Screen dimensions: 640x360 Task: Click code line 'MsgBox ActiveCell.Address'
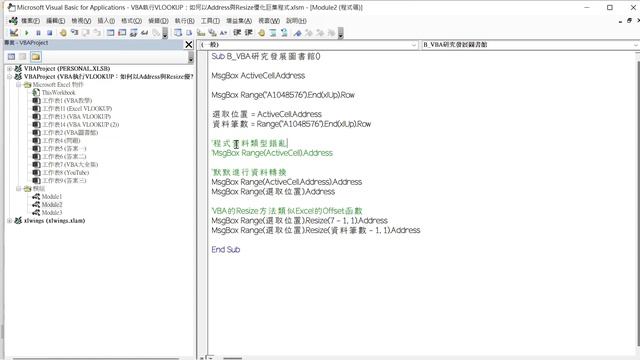(258, 76)
